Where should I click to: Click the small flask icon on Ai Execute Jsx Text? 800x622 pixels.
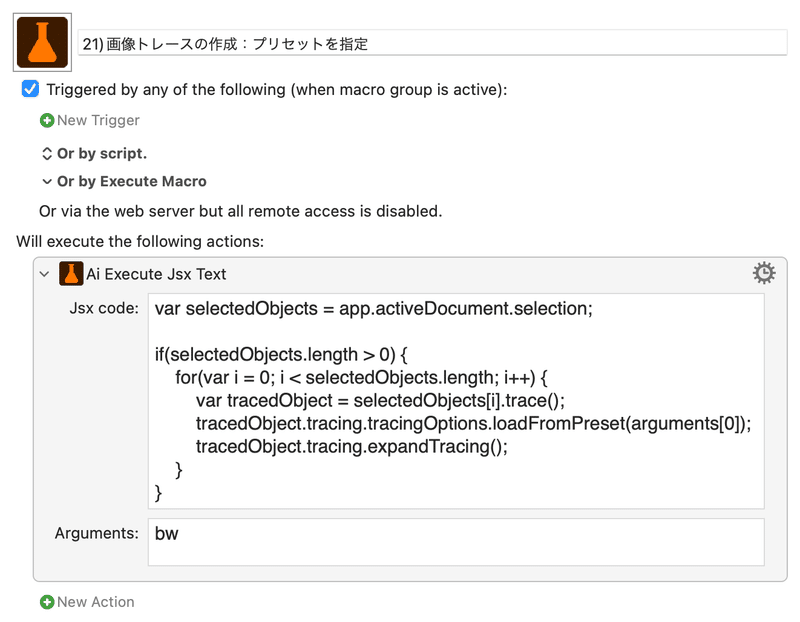[71, 274]
